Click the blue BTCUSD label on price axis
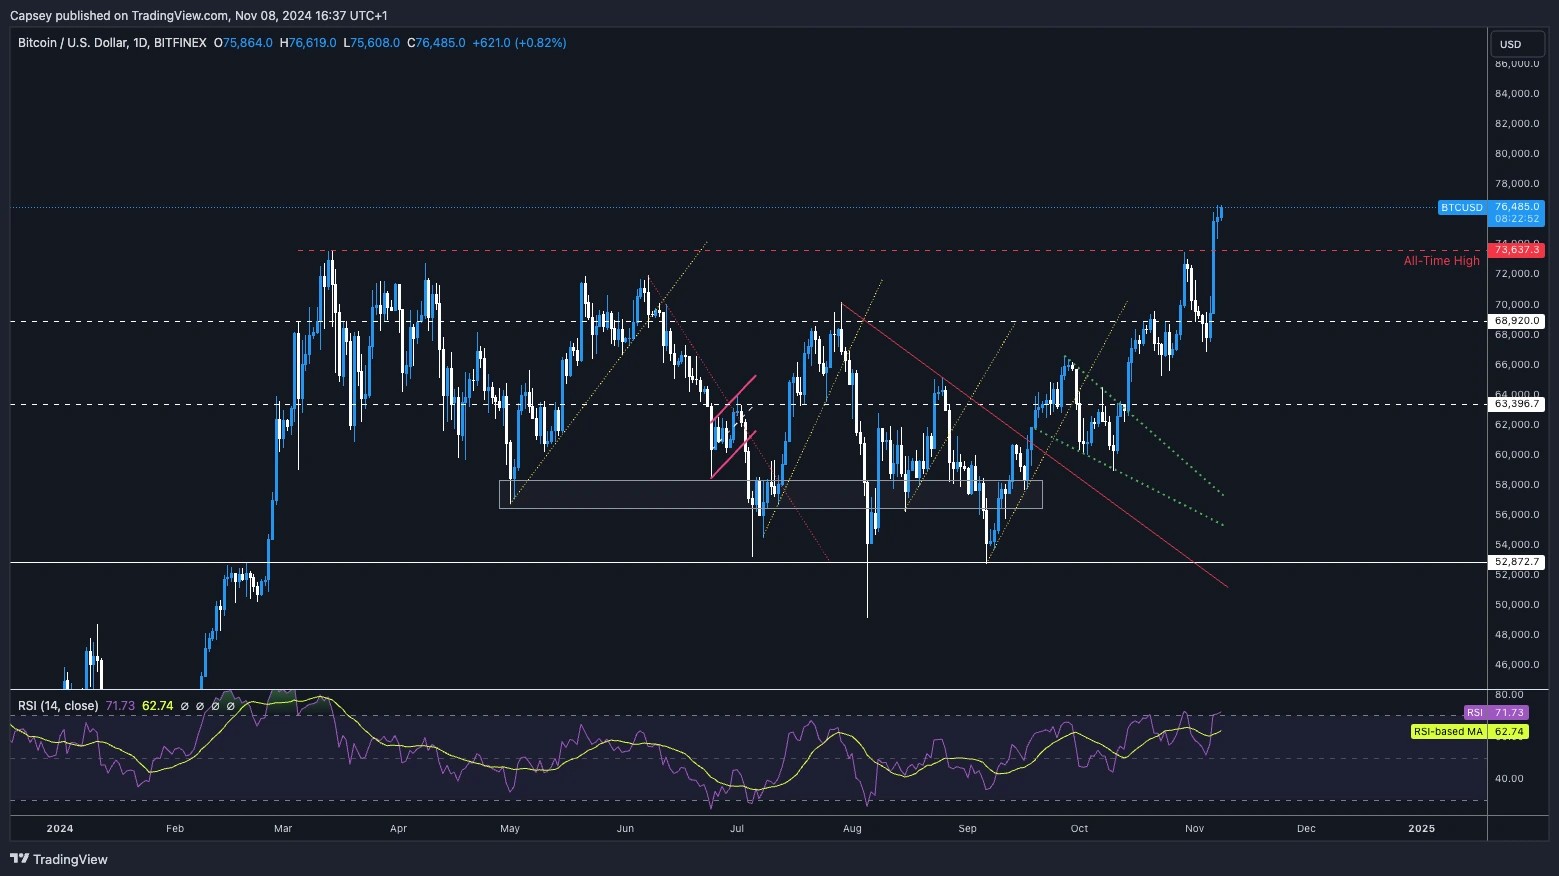1559x876 pixels. (1461, 208)
